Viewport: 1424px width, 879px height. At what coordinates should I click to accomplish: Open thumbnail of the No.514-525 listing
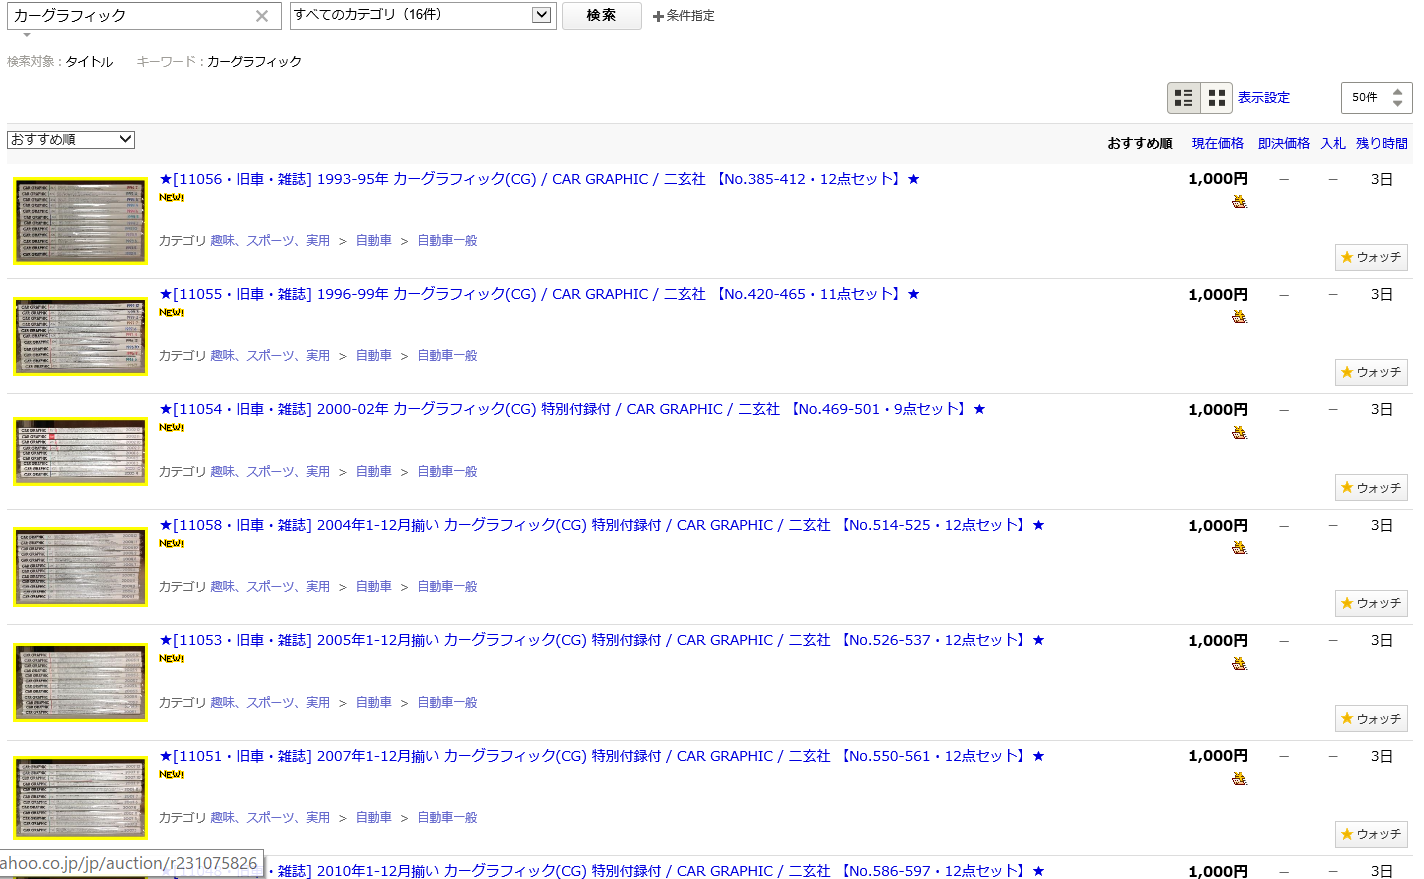point(80,567)
